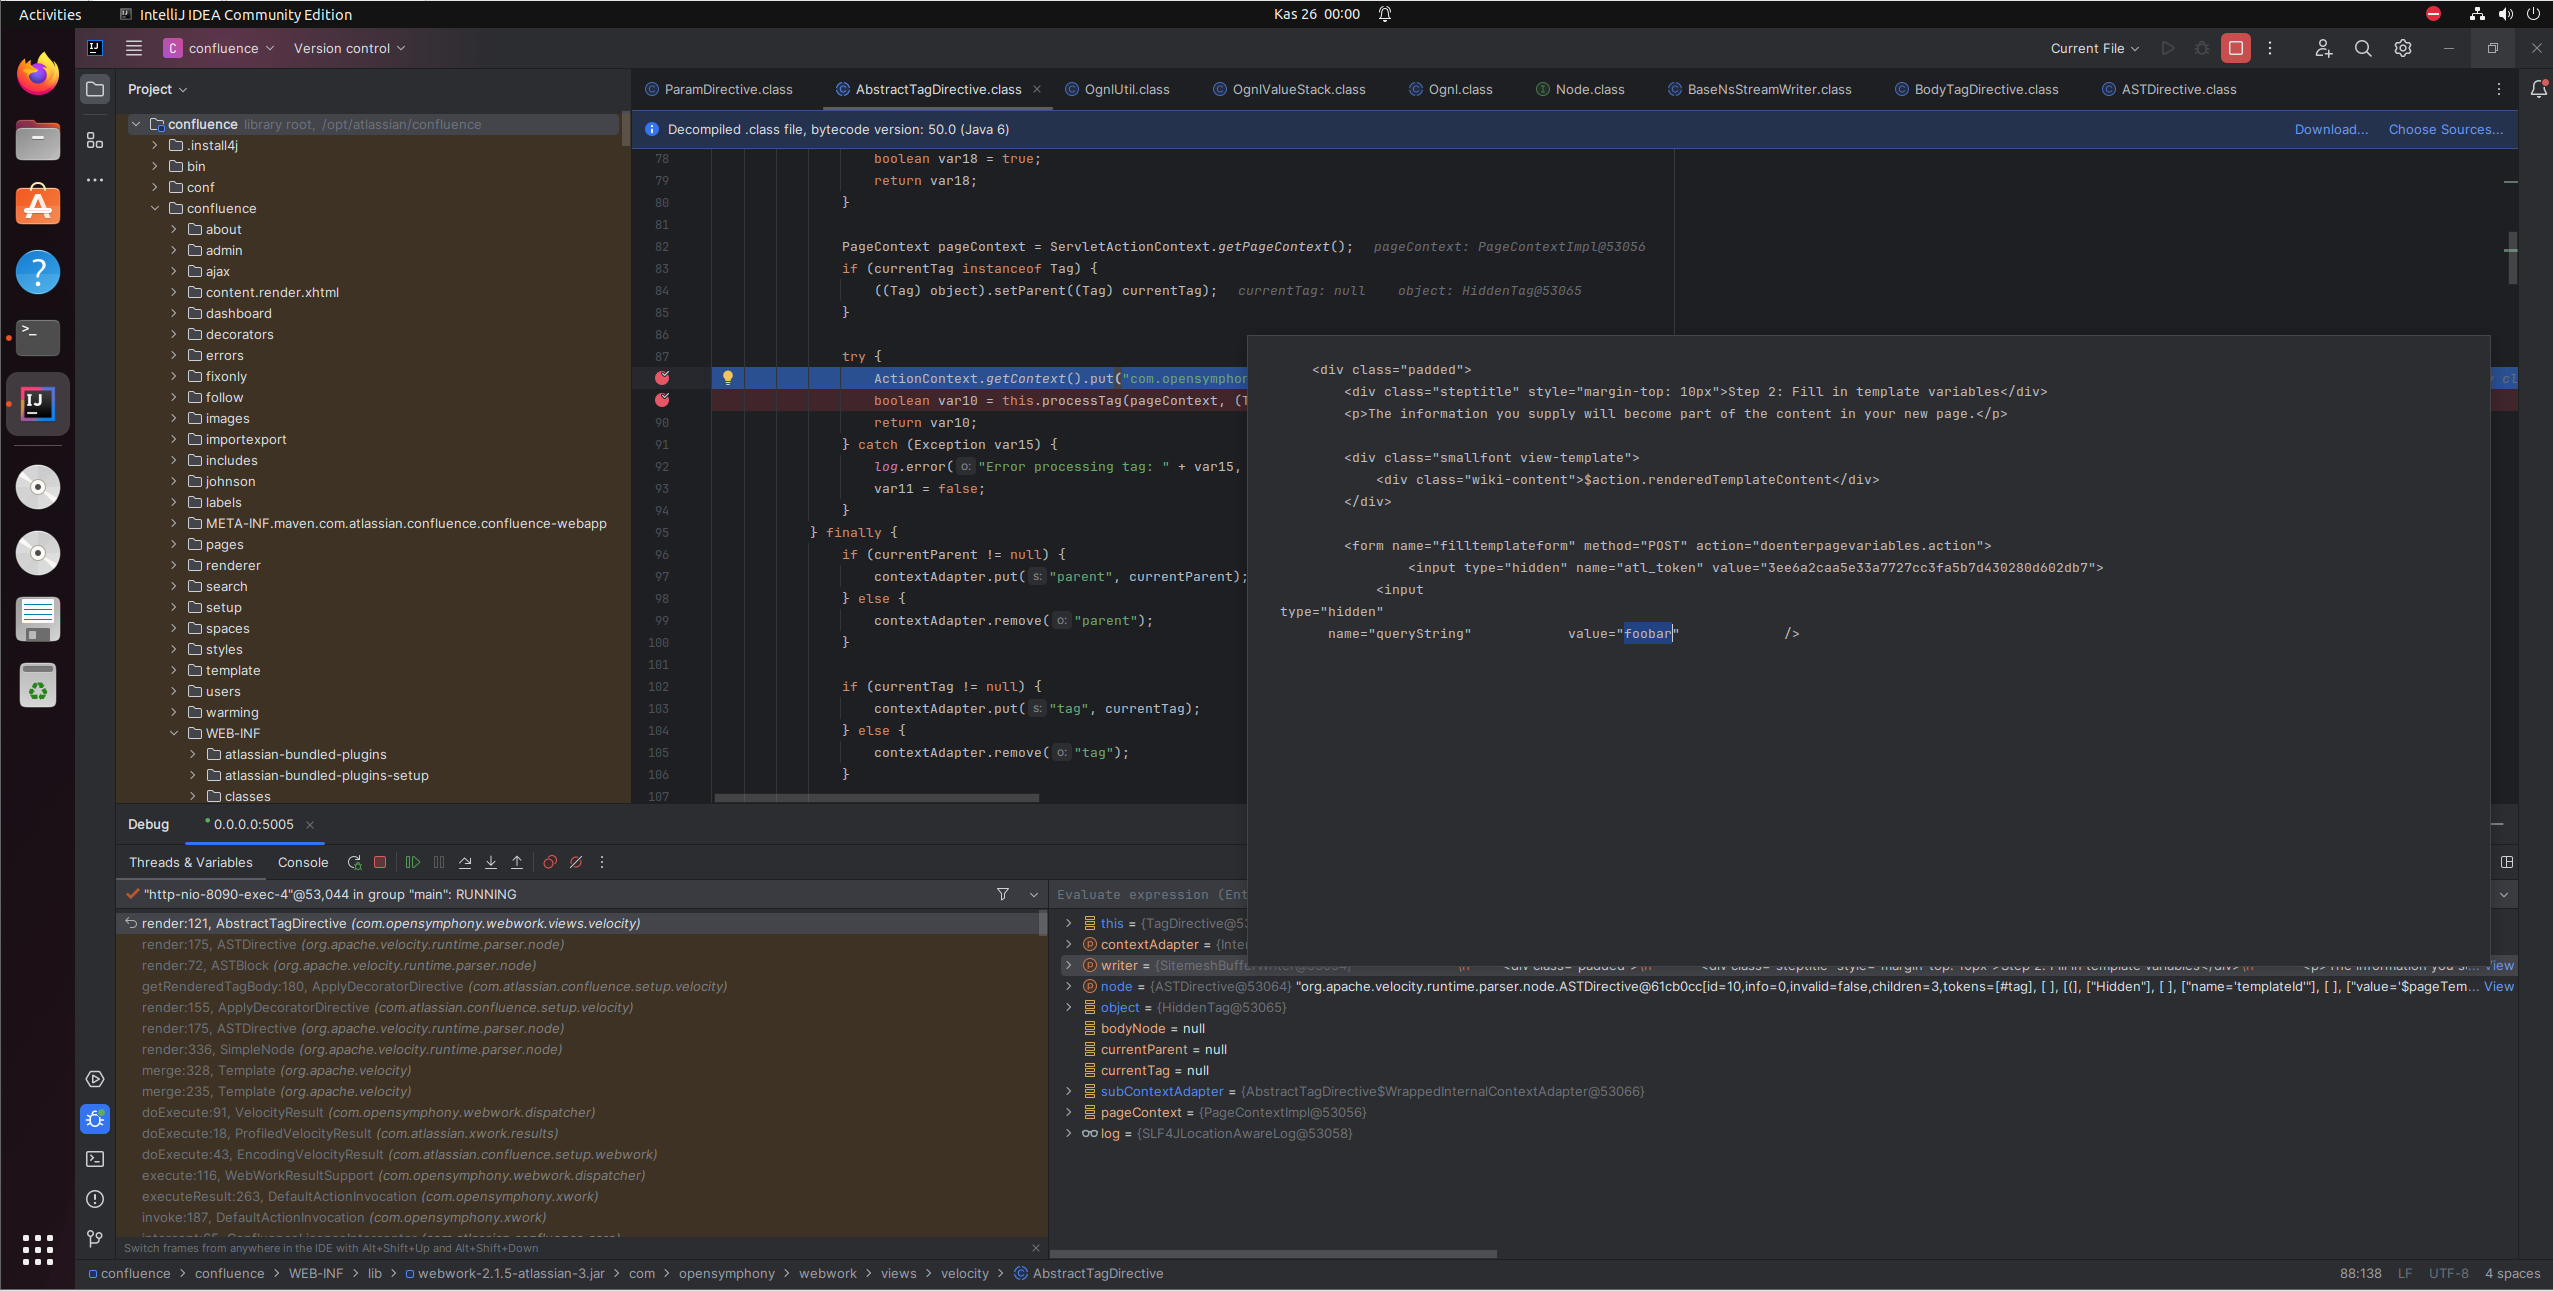Viewport: 2553px width, 1291px height.
Task: Stop the debugger in the Debug toolbar
Action: tap(380, 862)
